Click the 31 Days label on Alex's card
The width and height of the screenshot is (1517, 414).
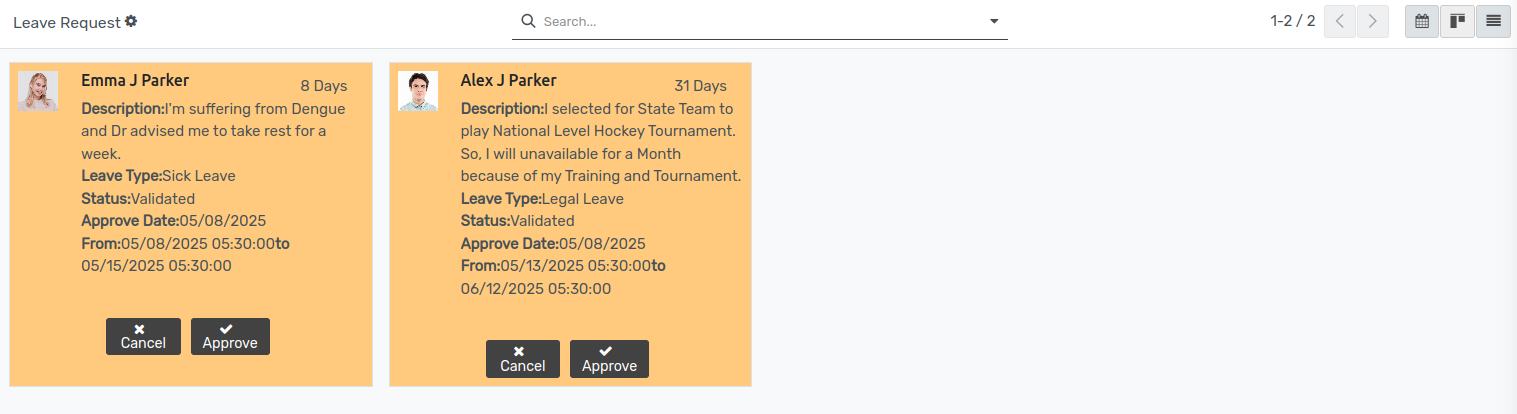click(x=700, y=86)
